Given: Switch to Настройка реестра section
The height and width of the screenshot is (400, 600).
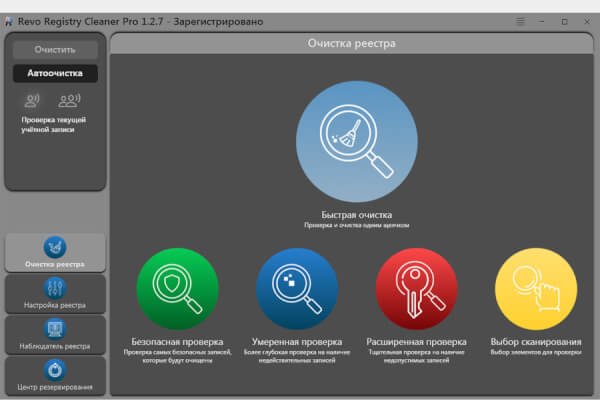Looking at the screenshot, I should click(x=55, y=294).
